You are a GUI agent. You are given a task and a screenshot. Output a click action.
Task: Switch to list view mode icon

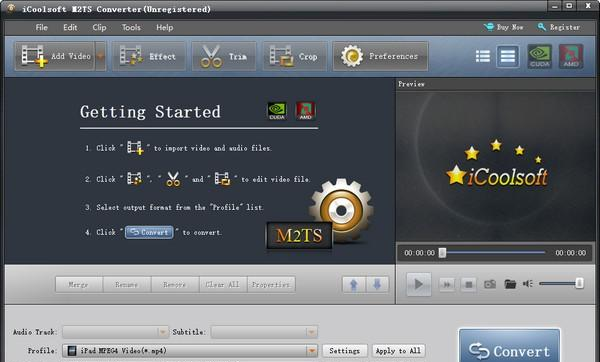coord(483,56)
